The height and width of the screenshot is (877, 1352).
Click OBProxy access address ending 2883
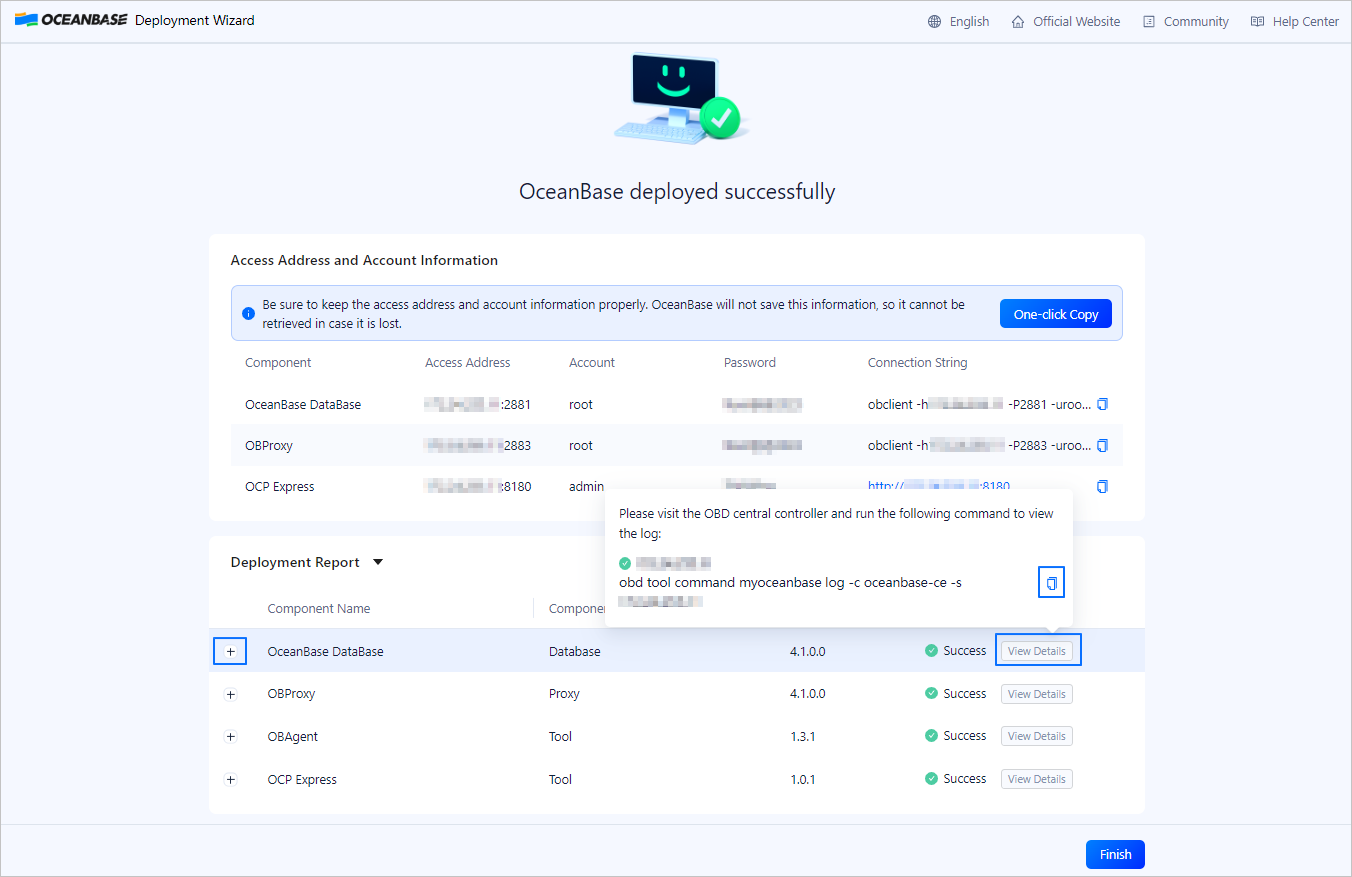(x=478, y=446)
